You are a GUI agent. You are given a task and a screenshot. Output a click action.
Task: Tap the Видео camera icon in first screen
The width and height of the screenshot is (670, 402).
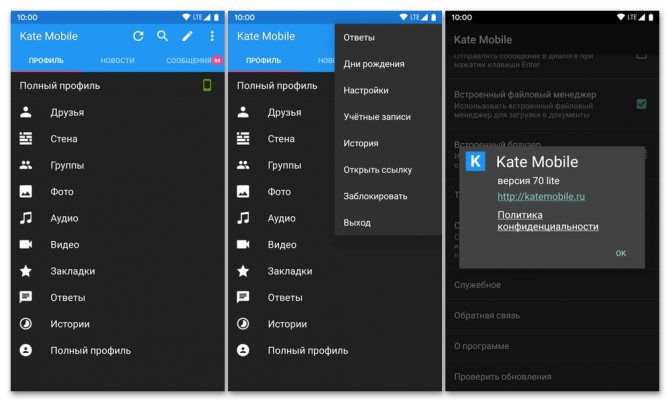pos(26,244)
